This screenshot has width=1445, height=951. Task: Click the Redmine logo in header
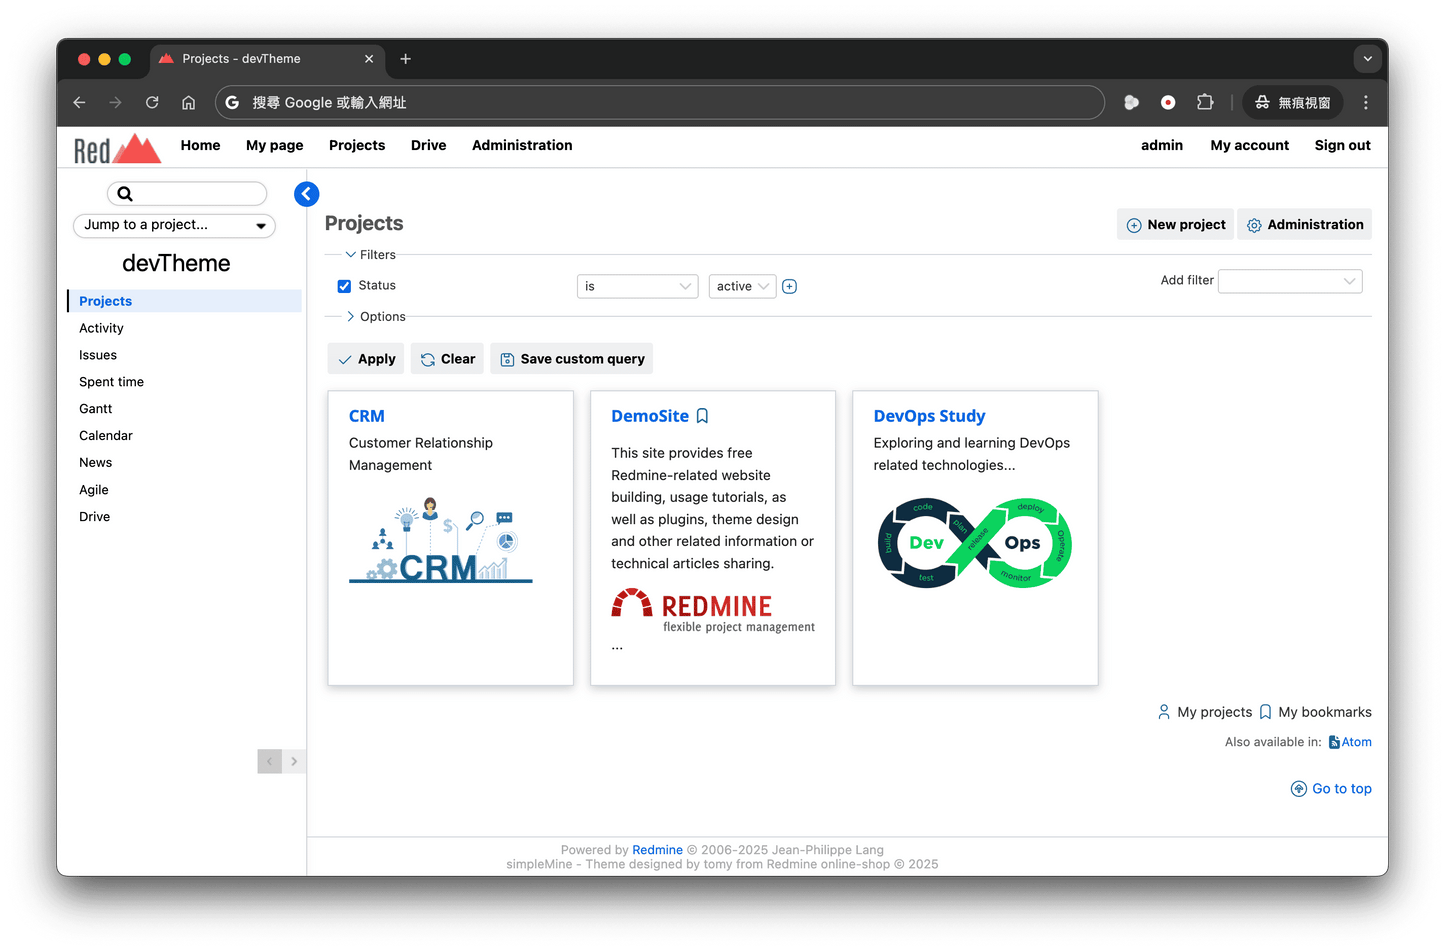pyautogui.click(x=117, y=148)
